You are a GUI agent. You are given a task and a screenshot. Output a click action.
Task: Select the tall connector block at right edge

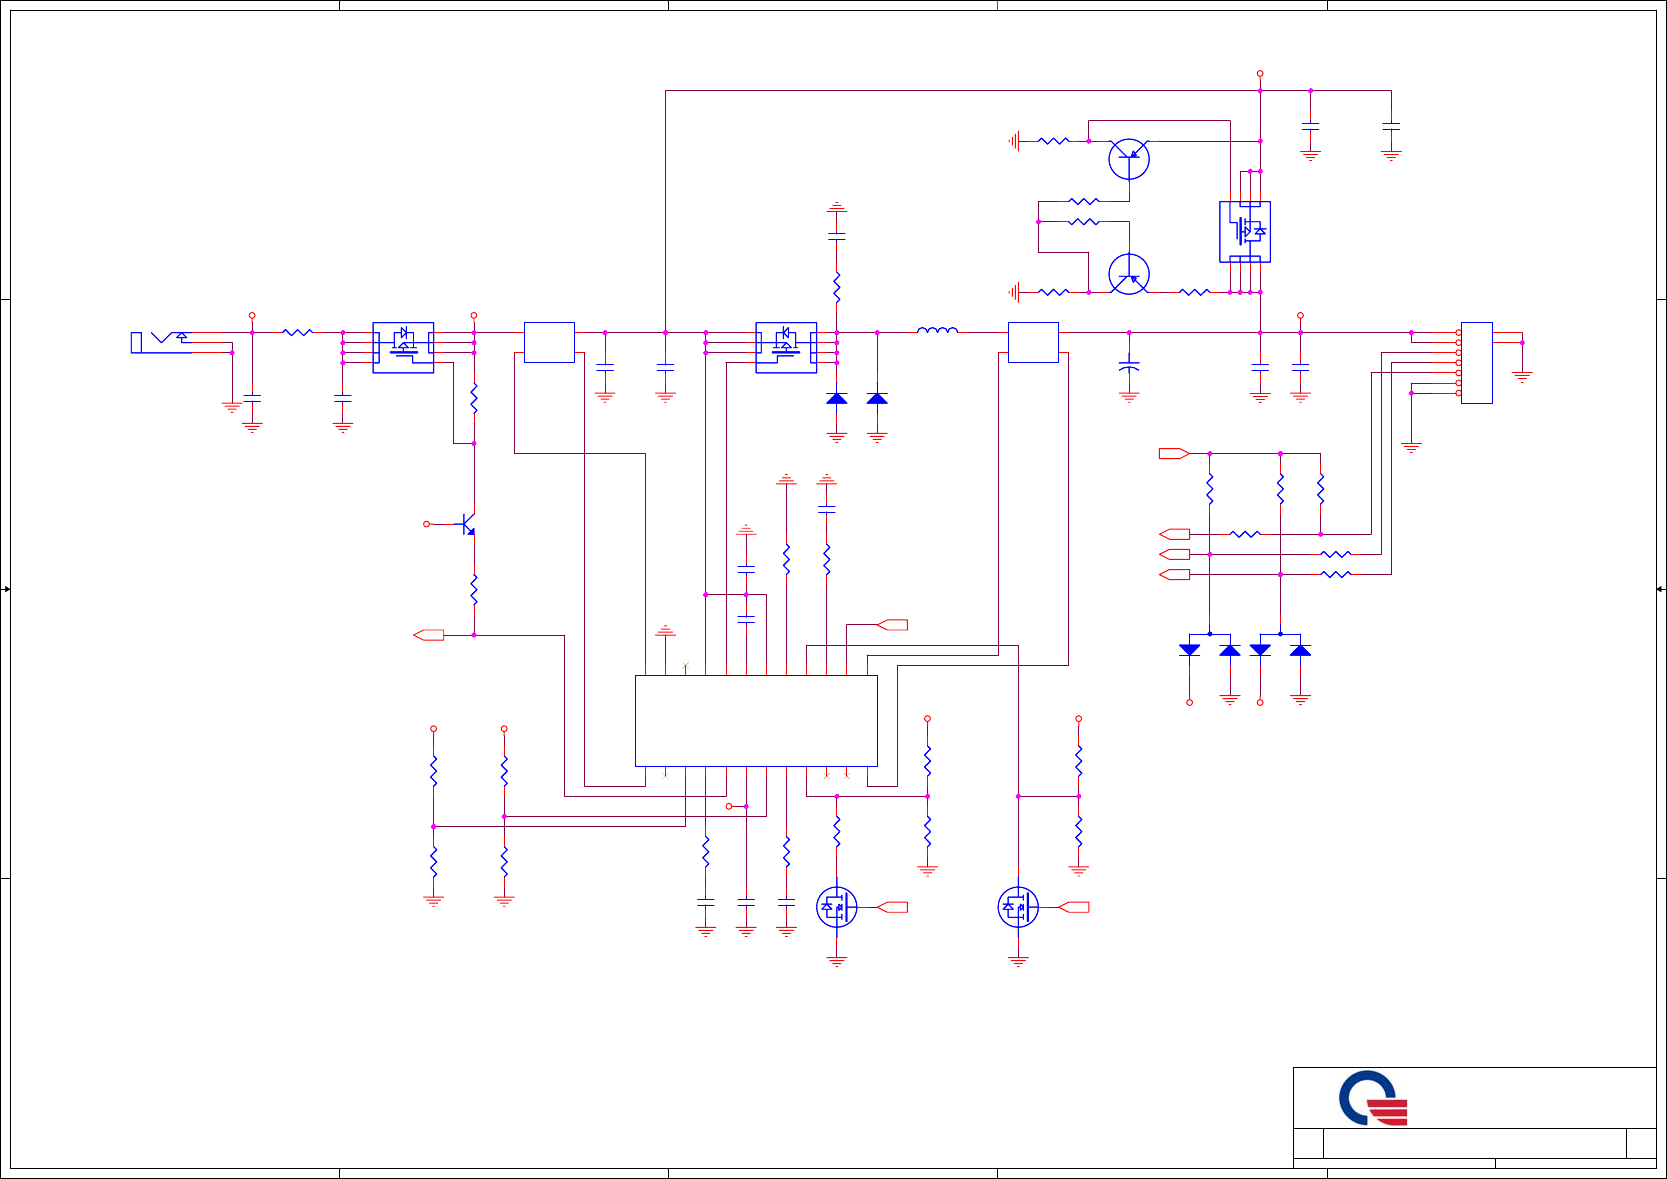(1477, 363)
